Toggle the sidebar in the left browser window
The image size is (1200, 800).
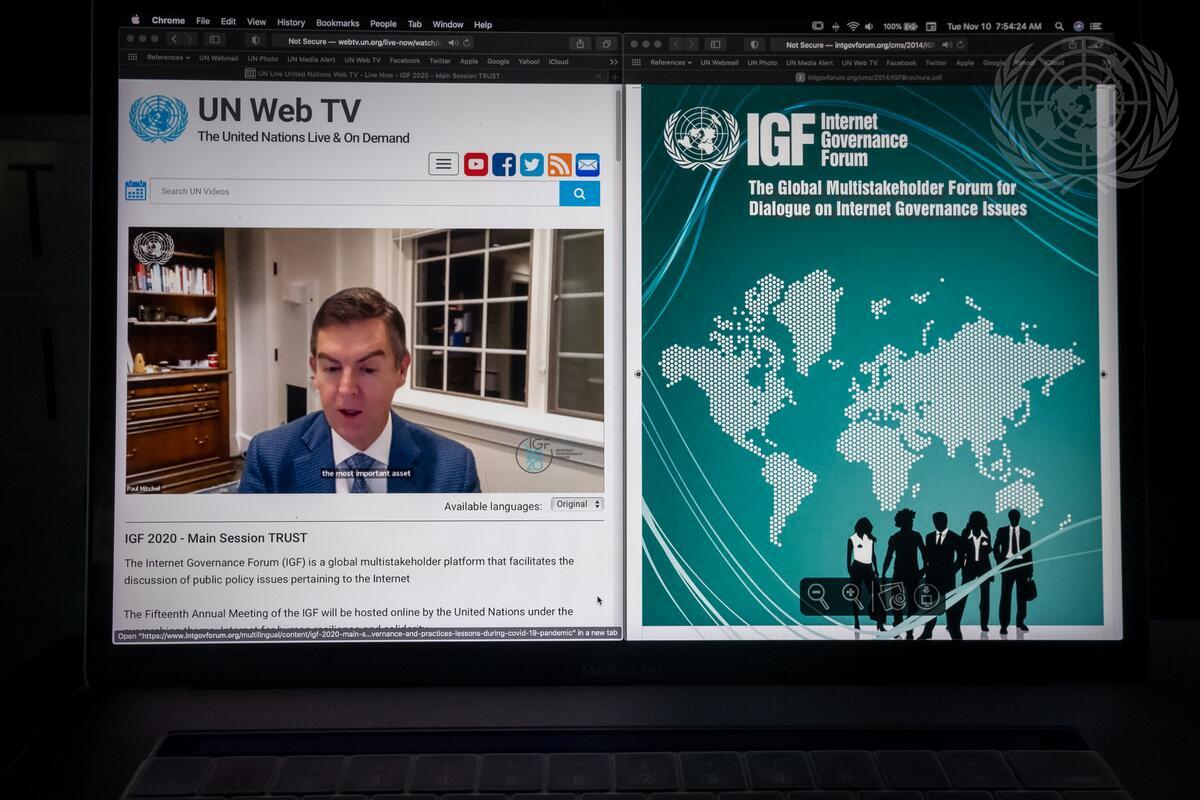(214, 40)
